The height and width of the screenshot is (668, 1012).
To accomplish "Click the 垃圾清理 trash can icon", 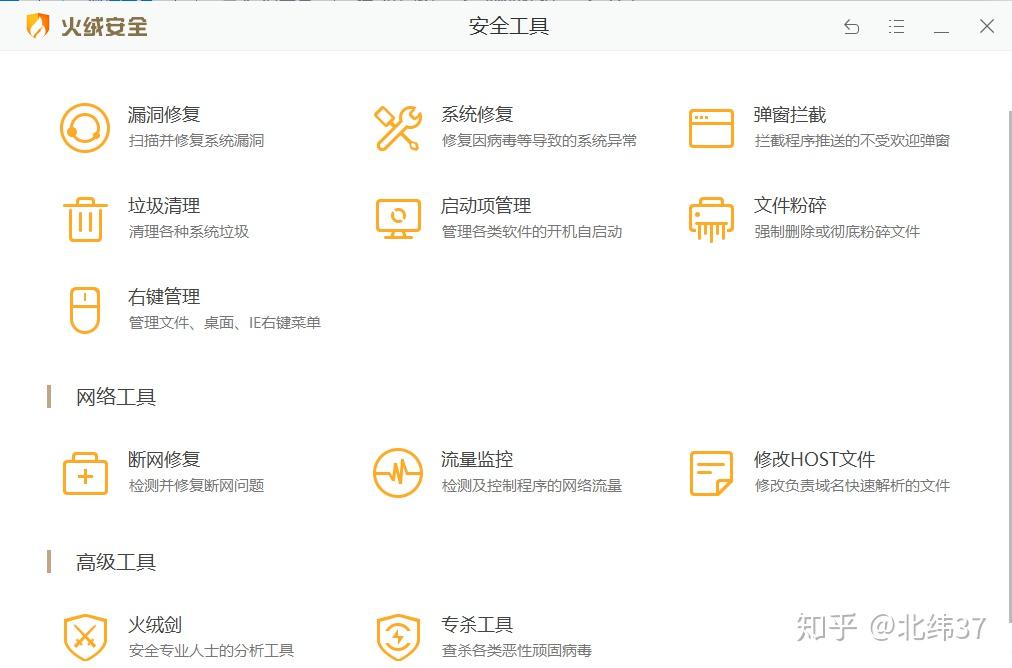I will pos(85,219).
